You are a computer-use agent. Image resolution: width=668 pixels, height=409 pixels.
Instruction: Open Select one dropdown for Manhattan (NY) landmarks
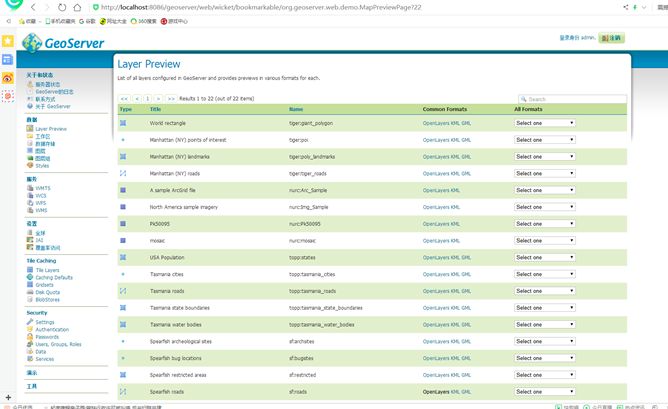[544, 157]
